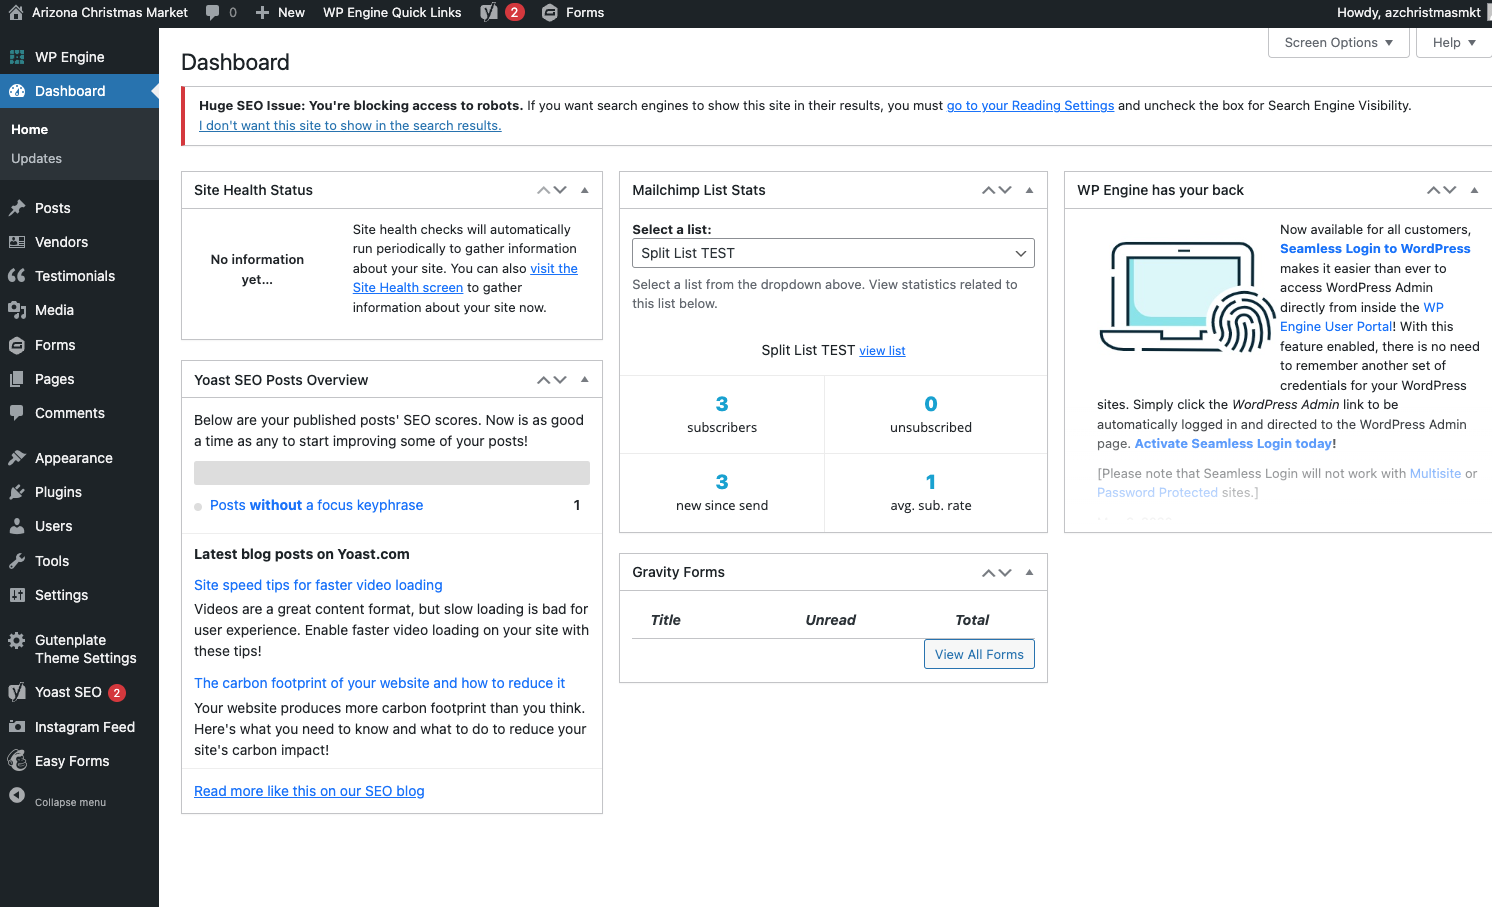Click the Gravity Forms icon in admin bar

(549, 12)
